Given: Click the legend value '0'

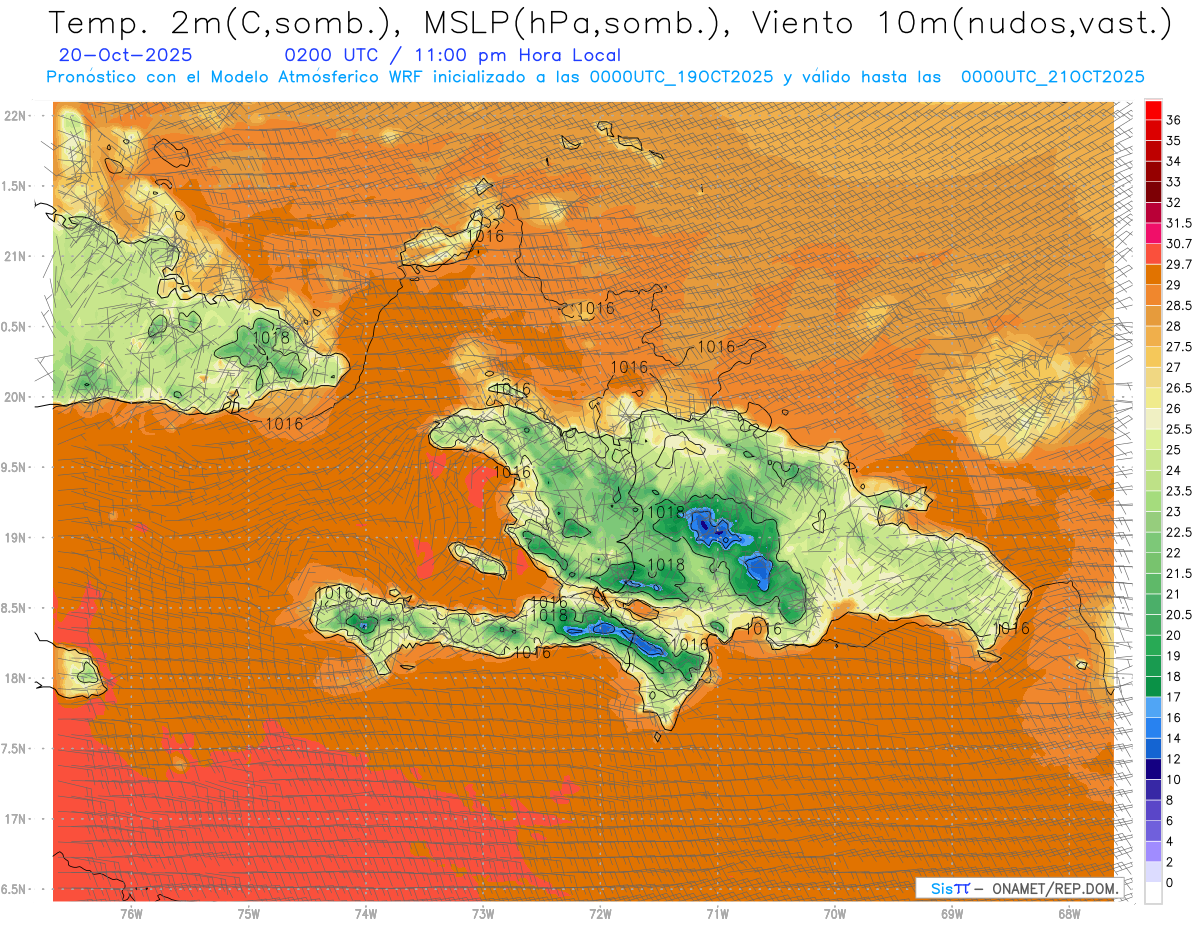Looking at the screenshot, I should tap(1170, 884).
